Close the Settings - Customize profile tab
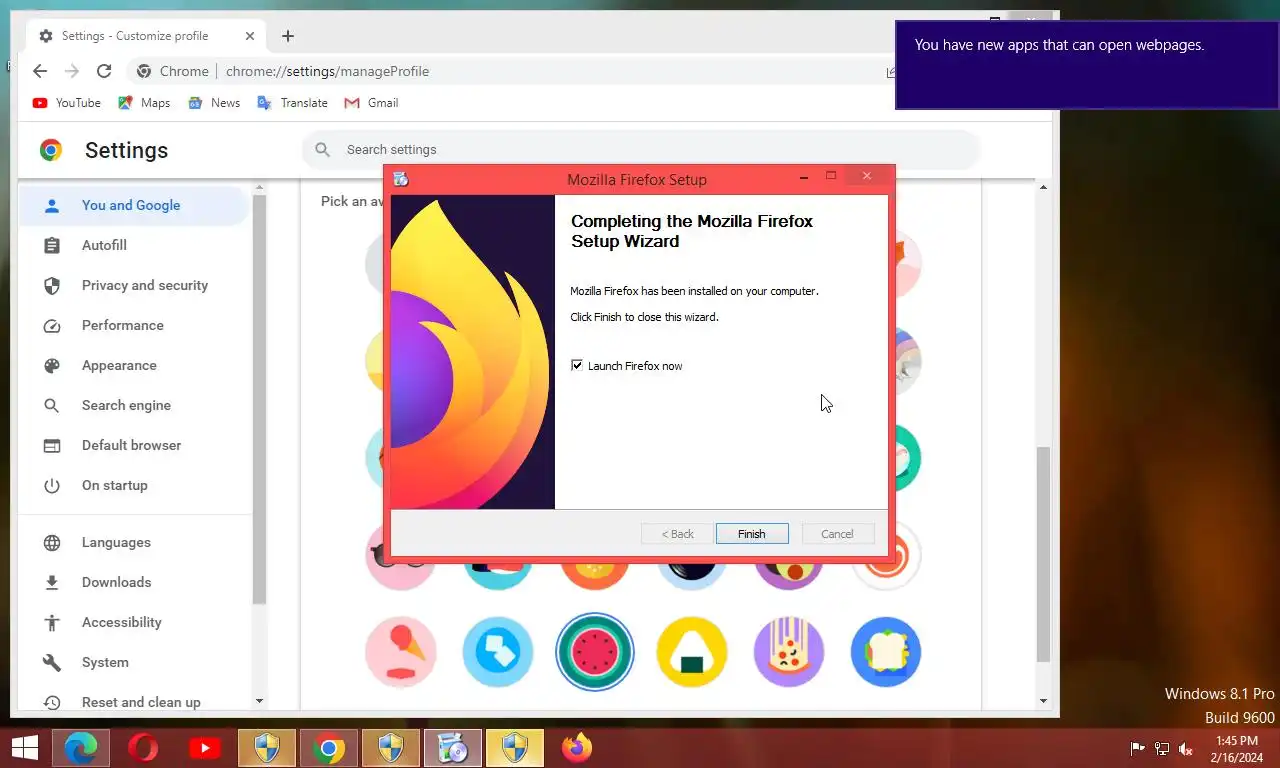Image resolution: width=1280 pixels, height=768 pixels. [250, 36]
